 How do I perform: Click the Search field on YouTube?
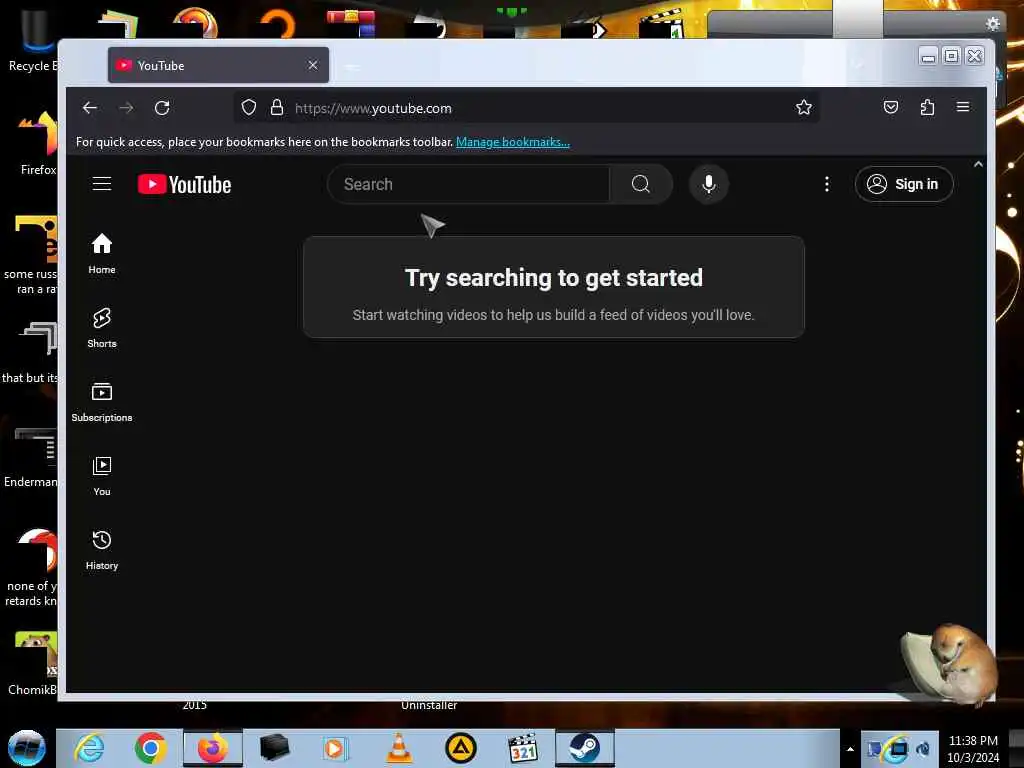(468, 185)
